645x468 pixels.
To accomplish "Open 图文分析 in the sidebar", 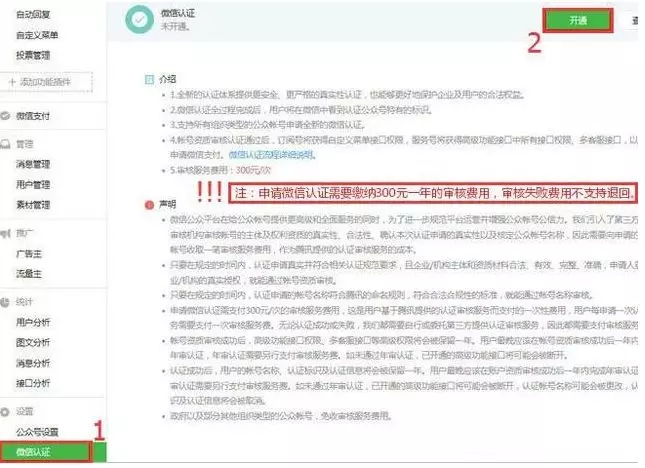I will (x=33, y=343).
